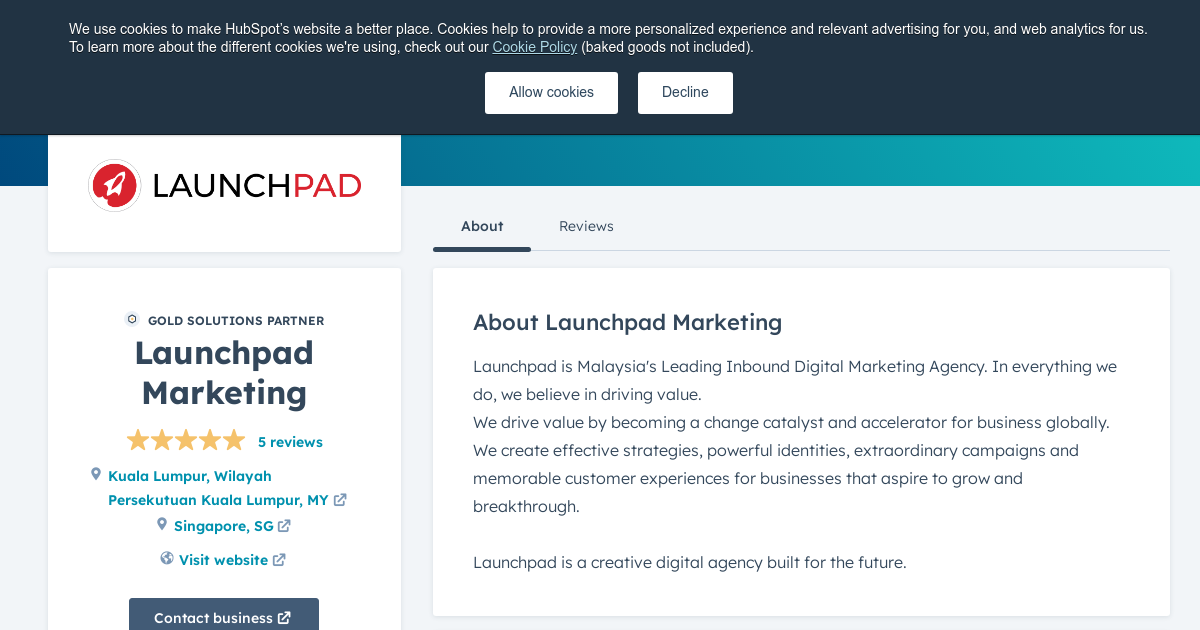This screenshot has width=1200, height=630.
Task: Click the Gold Solutions Partner badge icon
Action: point(131,319)
